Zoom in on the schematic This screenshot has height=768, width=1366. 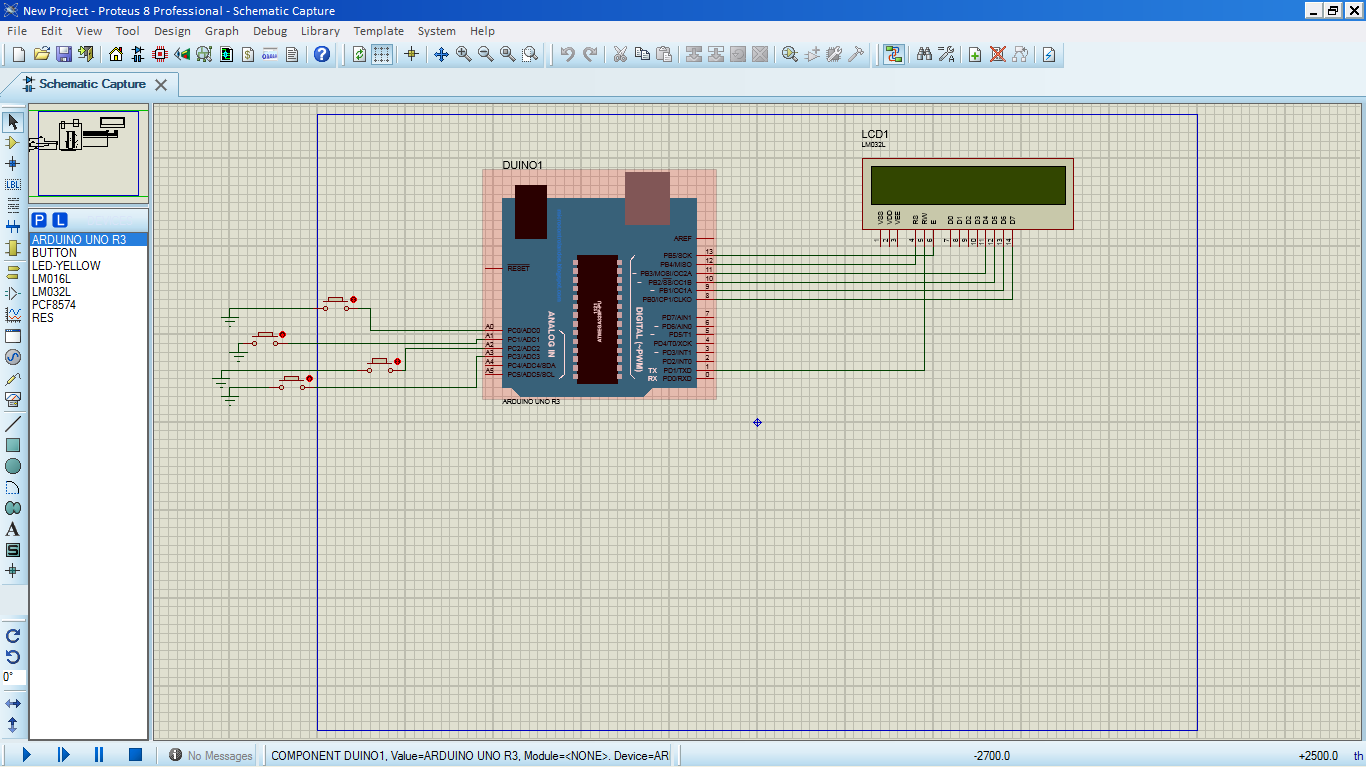(x=461, y=54)
